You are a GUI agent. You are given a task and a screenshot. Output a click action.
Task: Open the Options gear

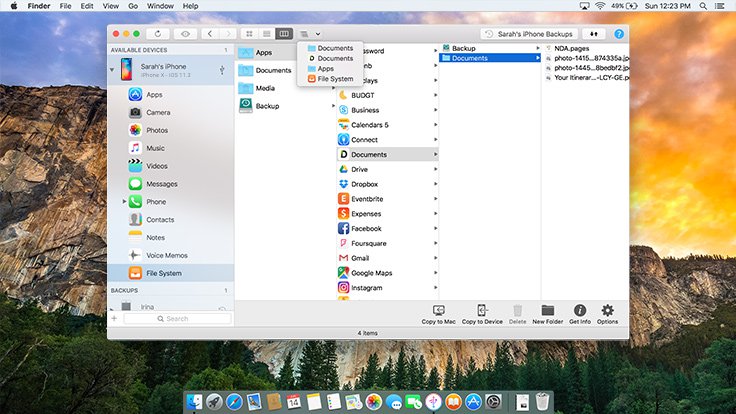click(607, 314)
